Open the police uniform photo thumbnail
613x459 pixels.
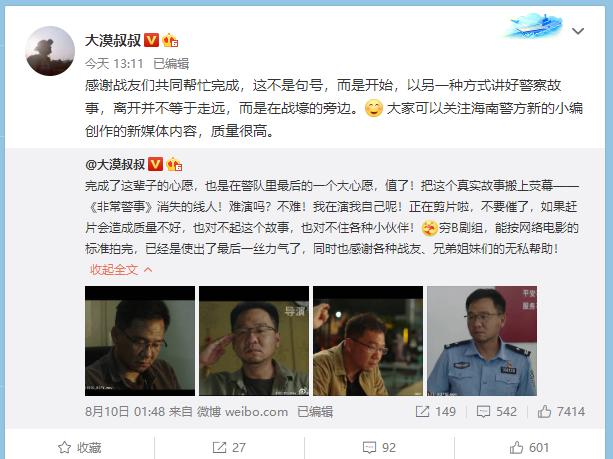[482, 341]
